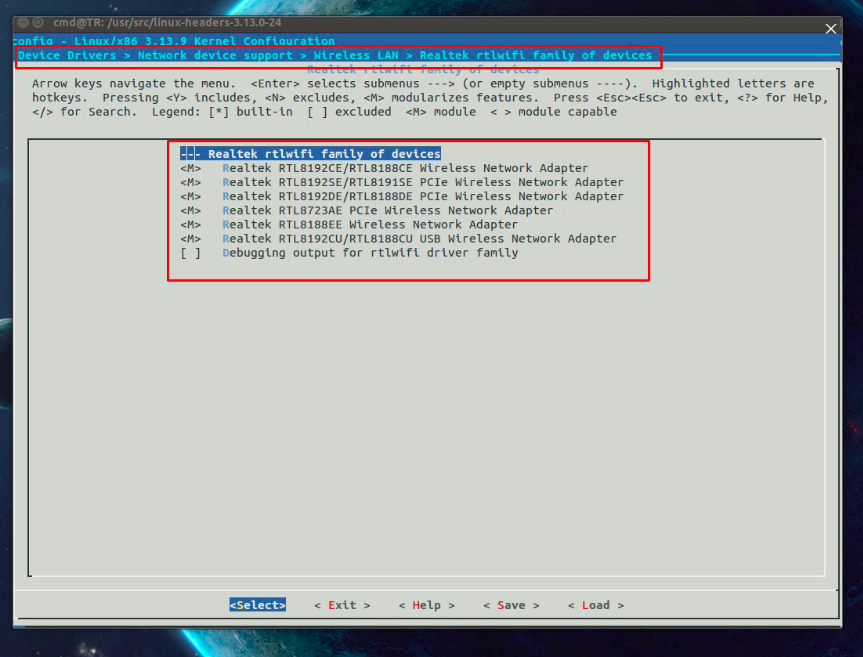
Task: Choose the < Exit > button
Action: (342, 605)
